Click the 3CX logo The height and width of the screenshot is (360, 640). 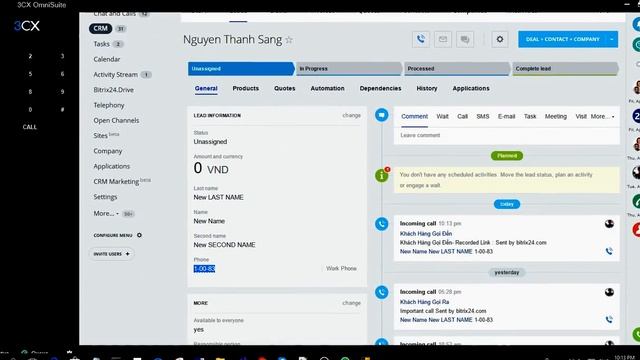tap(27, 26)
